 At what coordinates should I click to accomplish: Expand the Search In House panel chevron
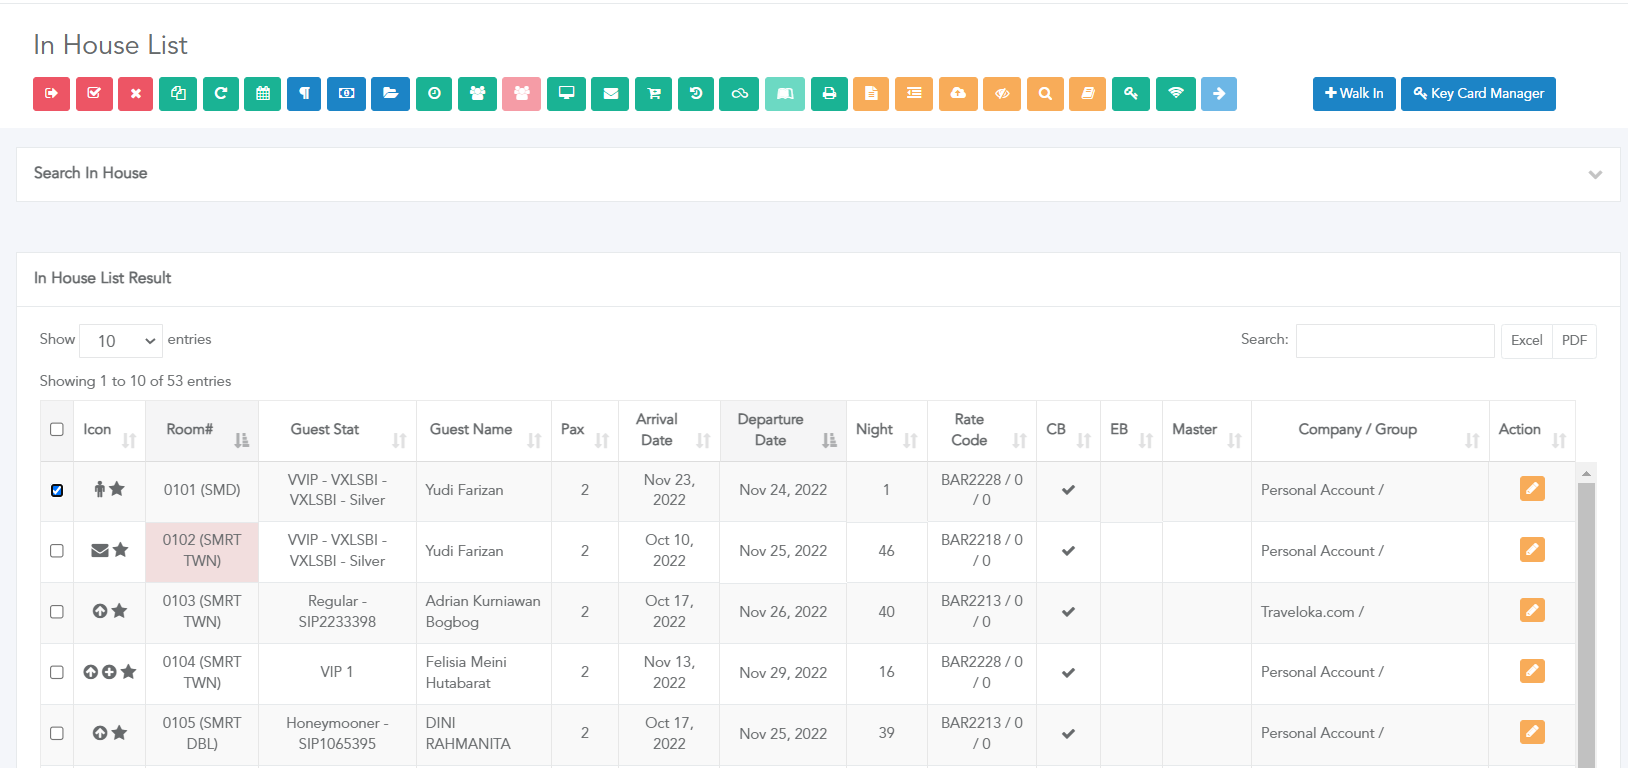[x=1595, y=174]
